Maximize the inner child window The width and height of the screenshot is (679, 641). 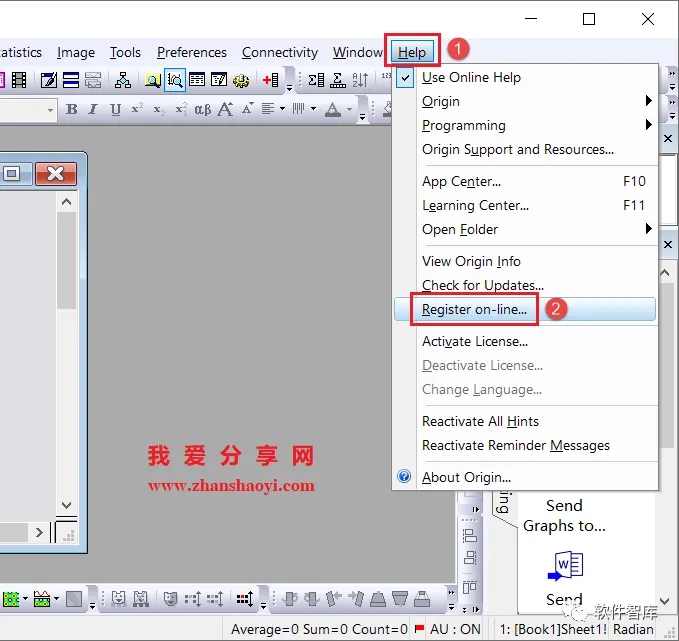click(x=13, y=174)
